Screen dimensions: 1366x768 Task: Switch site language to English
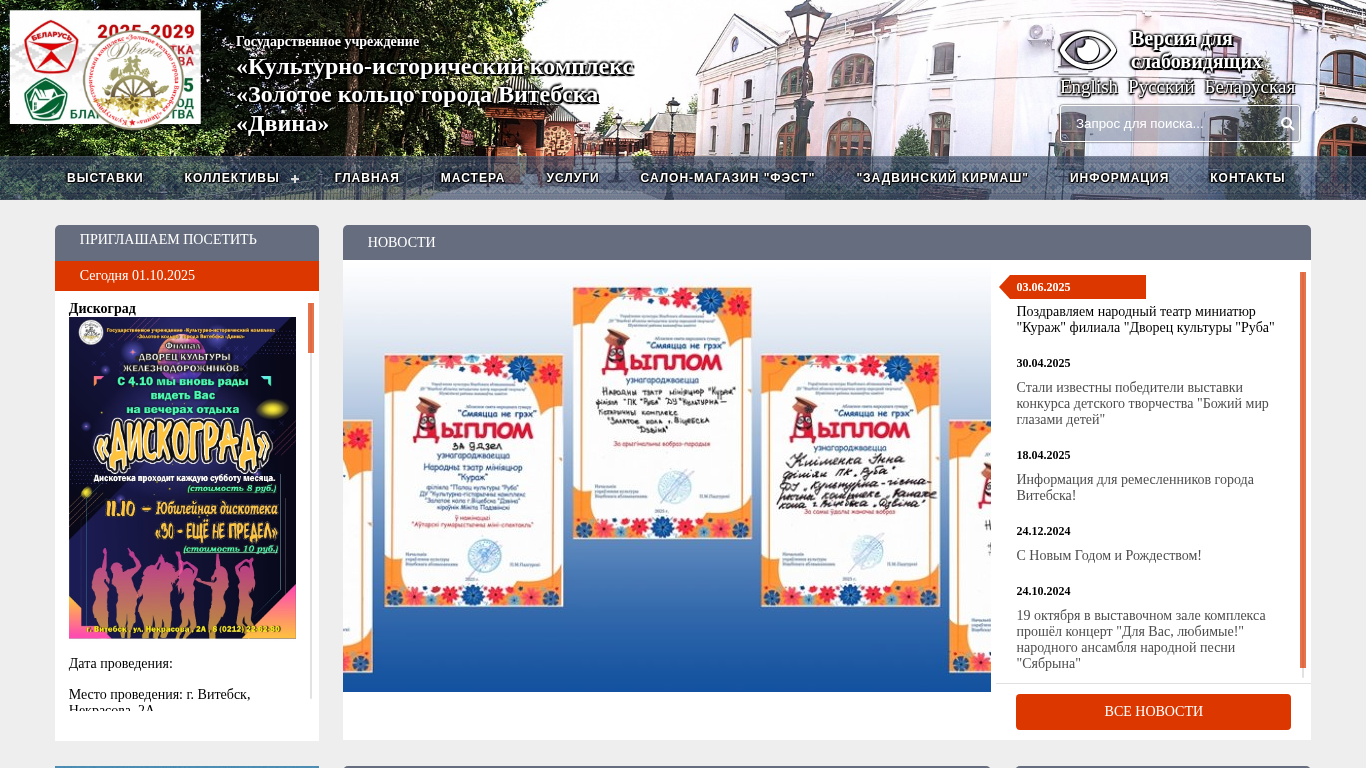[1089, 87]
